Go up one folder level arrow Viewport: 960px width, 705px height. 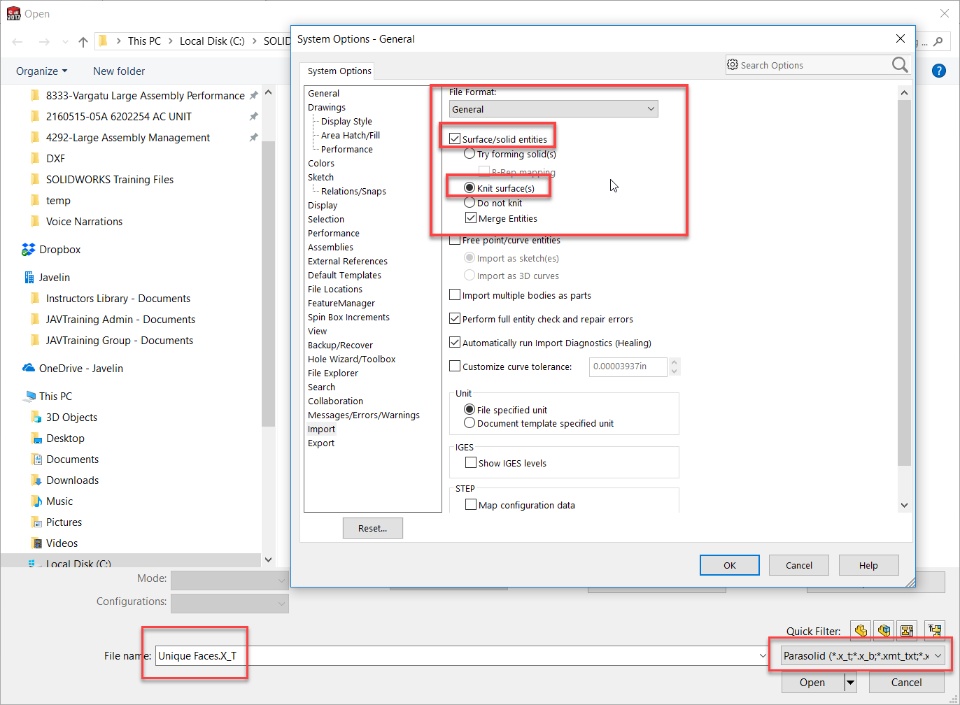point(83,42)
